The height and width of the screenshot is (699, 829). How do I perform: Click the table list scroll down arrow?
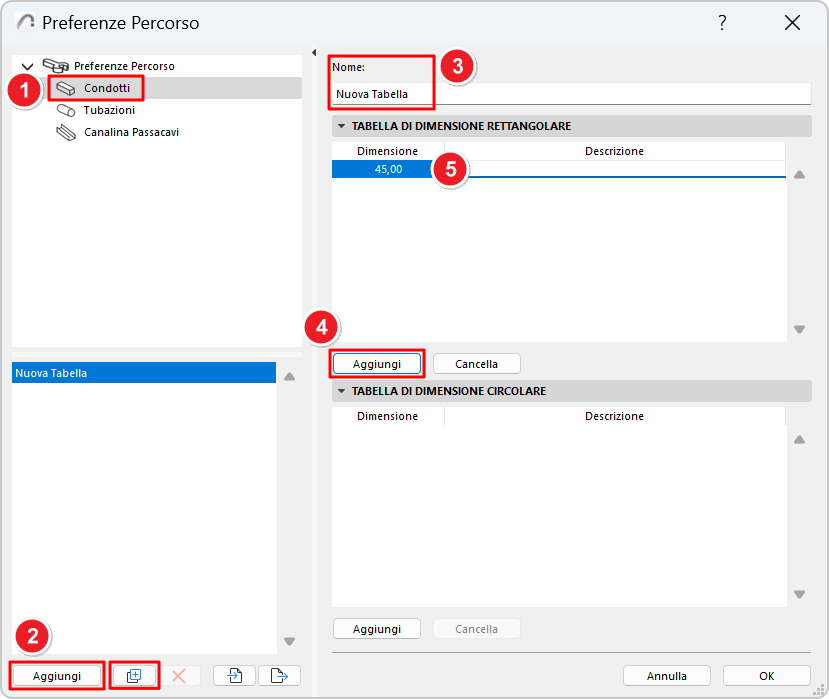289,641
